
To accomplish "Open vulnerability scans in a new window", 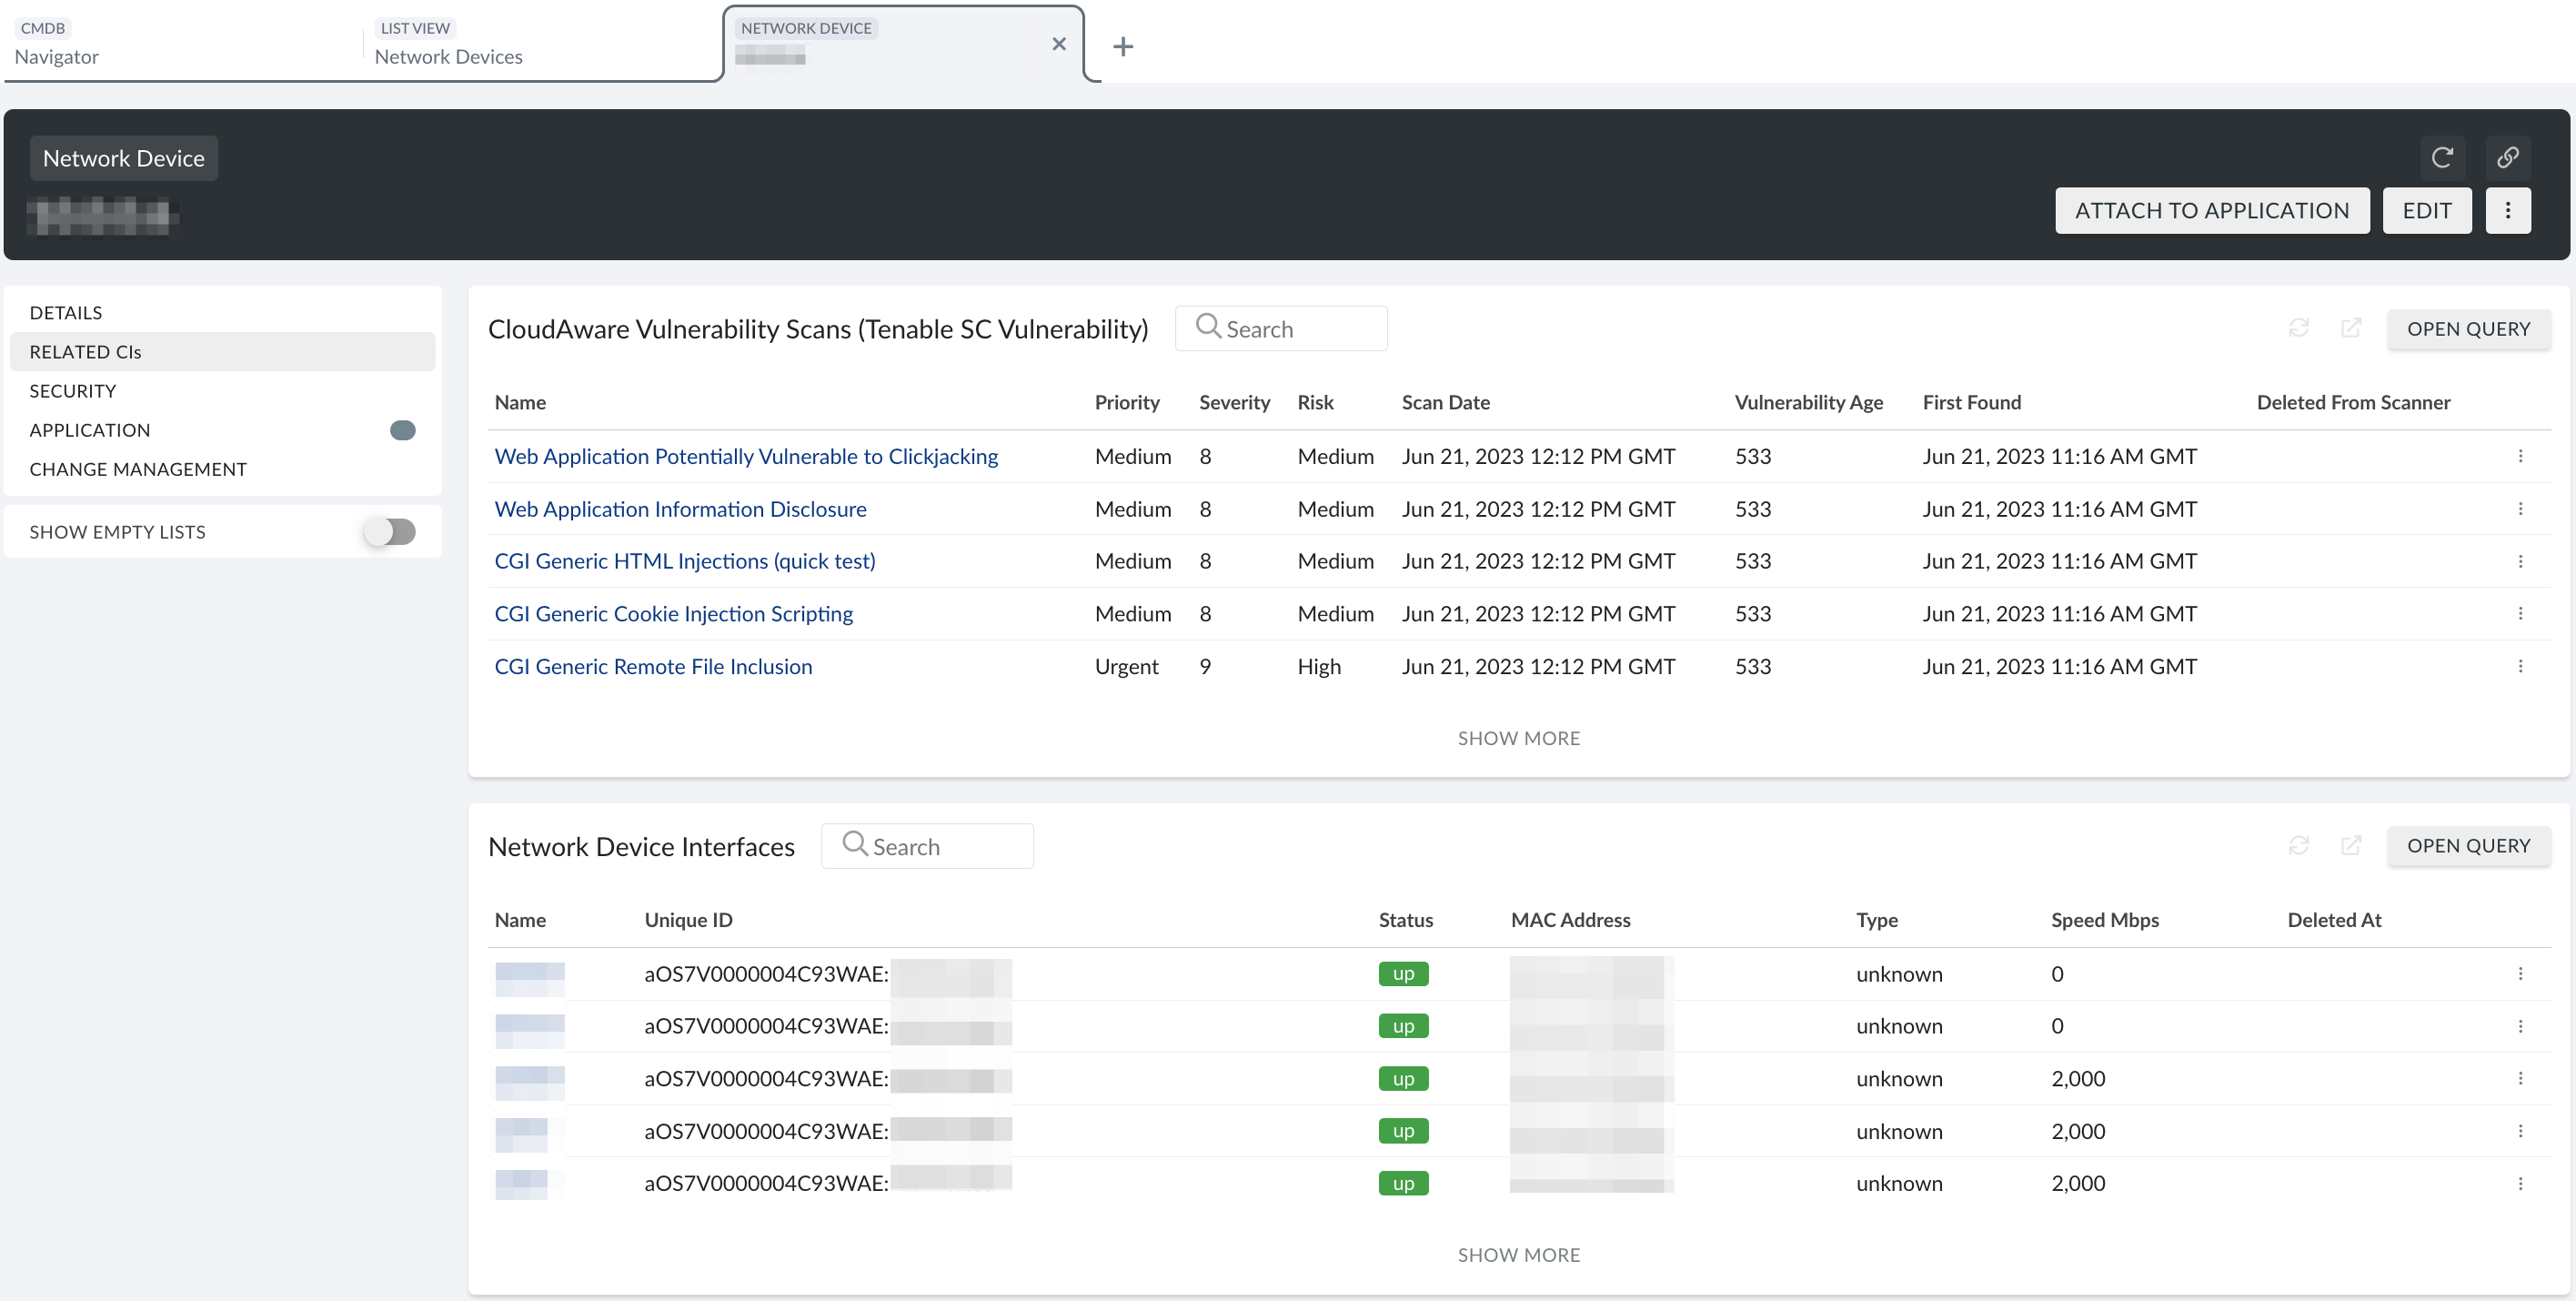I will tap(2351, 327).
